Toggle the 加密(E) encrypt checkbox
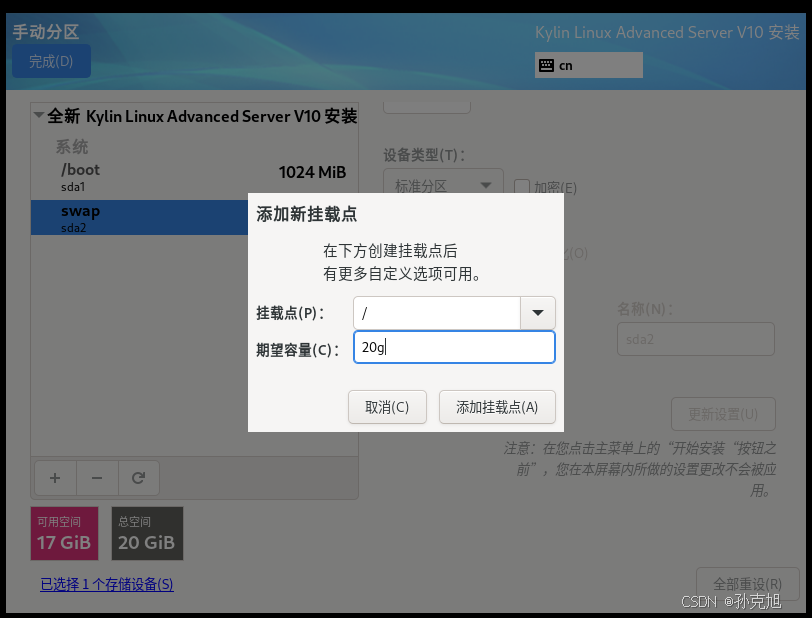Viewport: 812px width, 618px height. pyautogui.click(x=521, y=187)
